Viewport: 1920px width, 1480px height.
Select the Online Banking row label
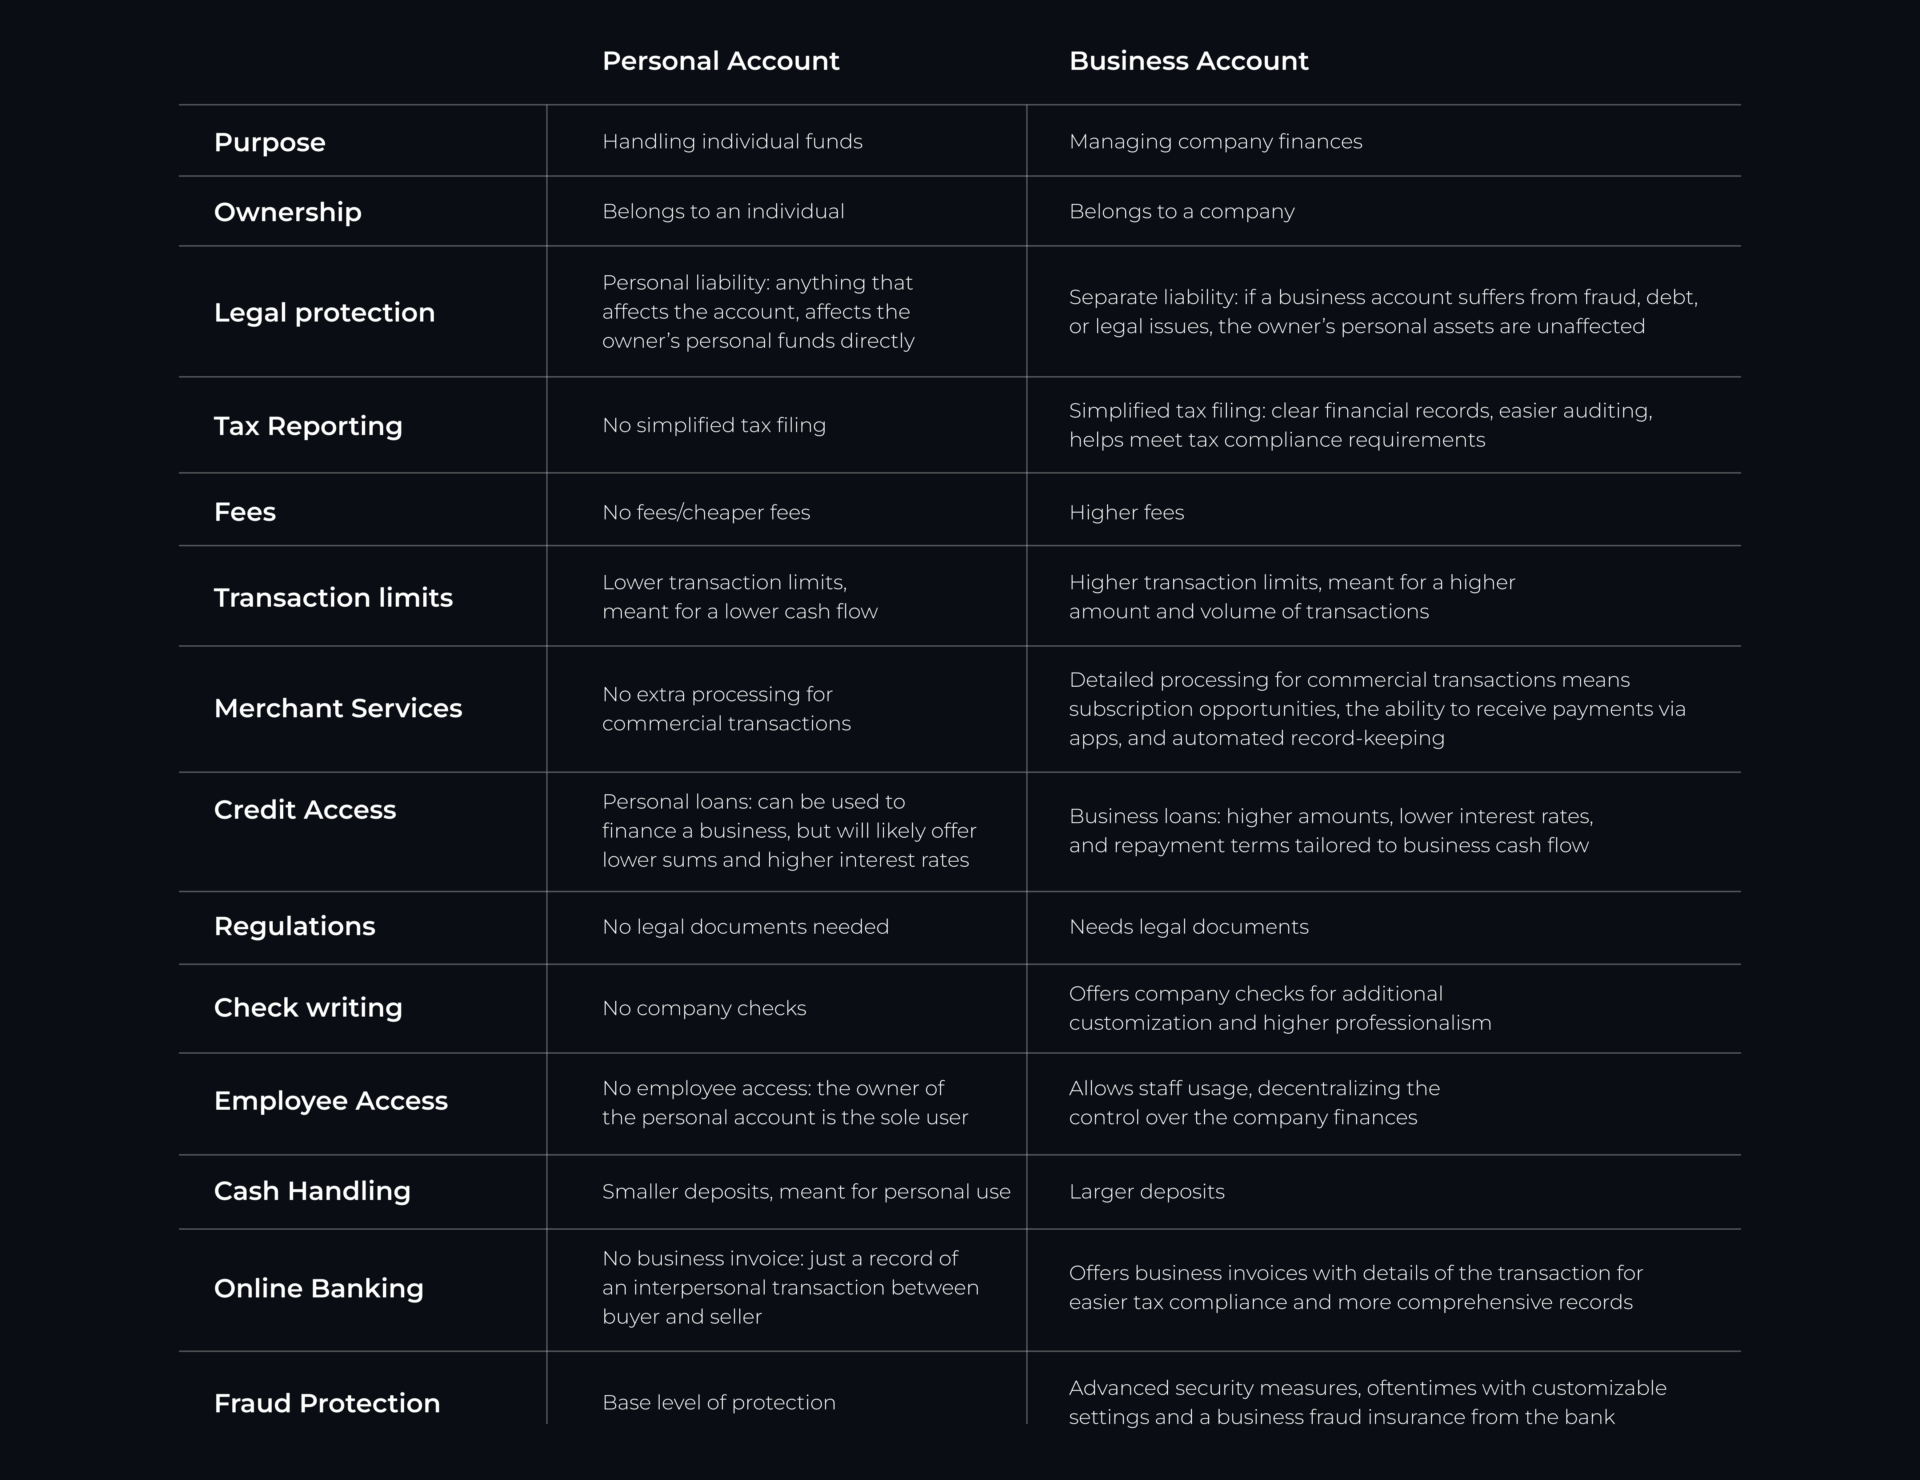(x=318, y=1288)
